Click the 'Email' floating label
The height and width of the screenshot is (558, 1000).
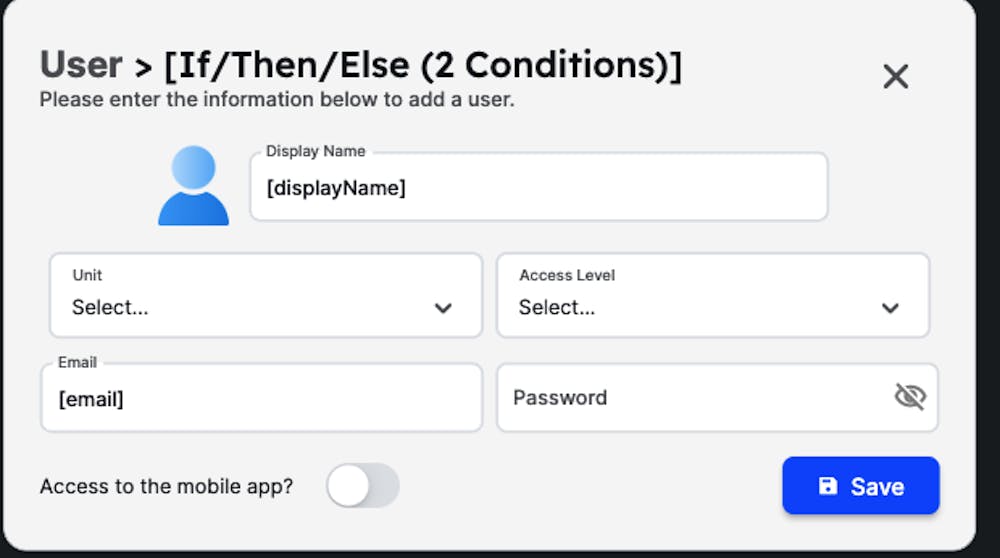78,362
